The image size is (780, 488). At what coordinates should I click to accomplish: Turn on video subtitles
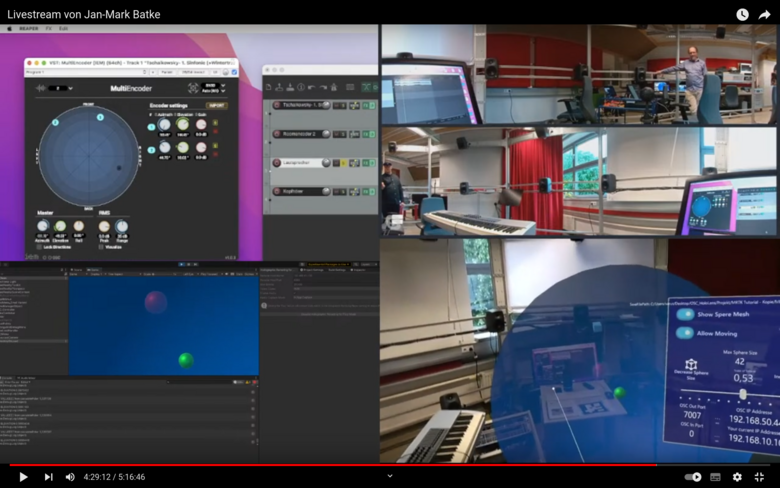coord(715,477)
